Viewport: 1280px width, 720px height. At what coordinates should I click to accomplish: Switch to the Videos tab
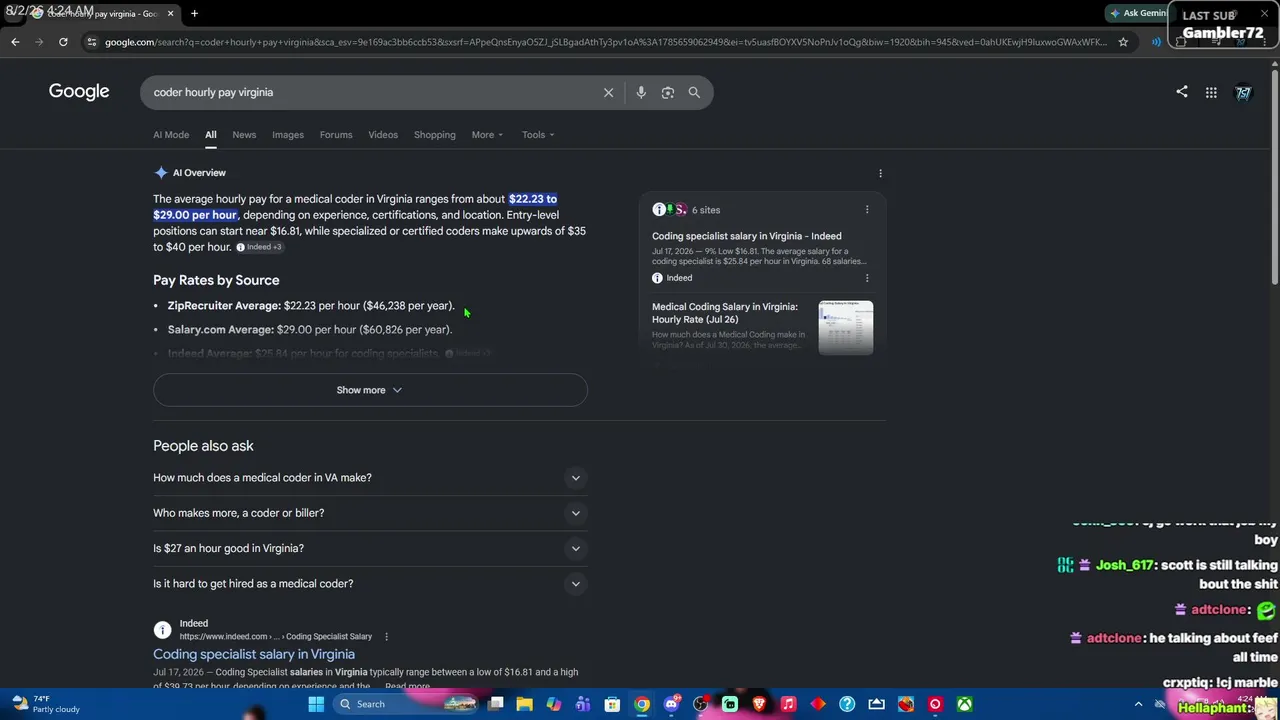point(383,135)
